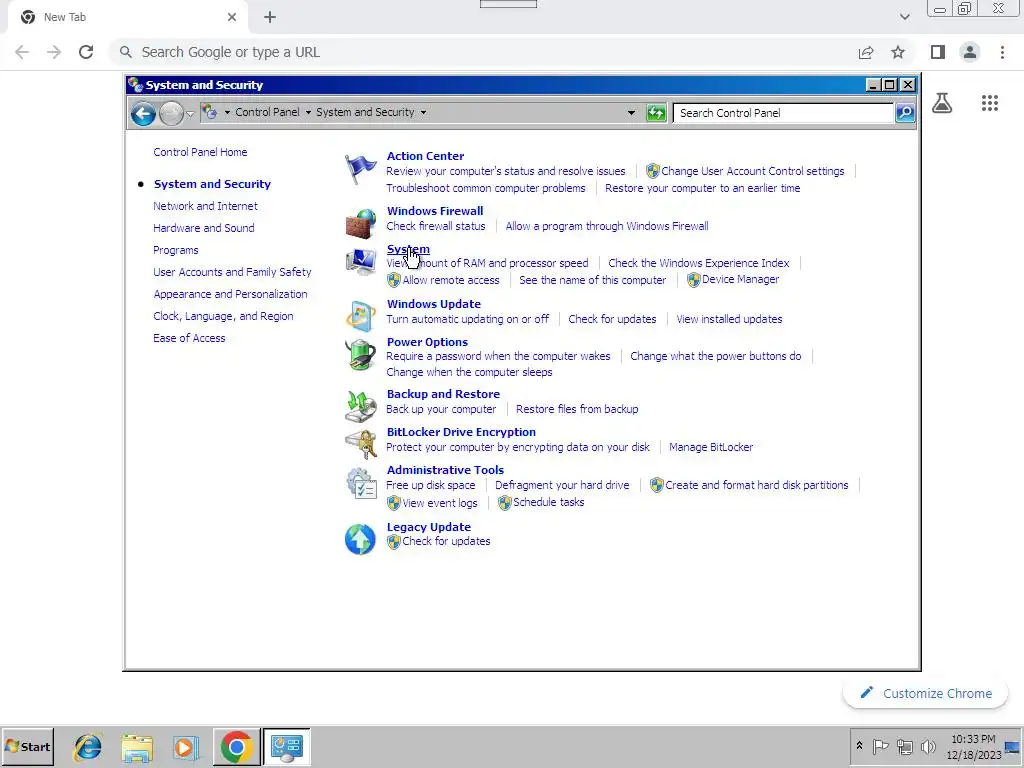Click Restore files from backup
The height and width of the screenshot is (768, 1024).
coord(577,409)
